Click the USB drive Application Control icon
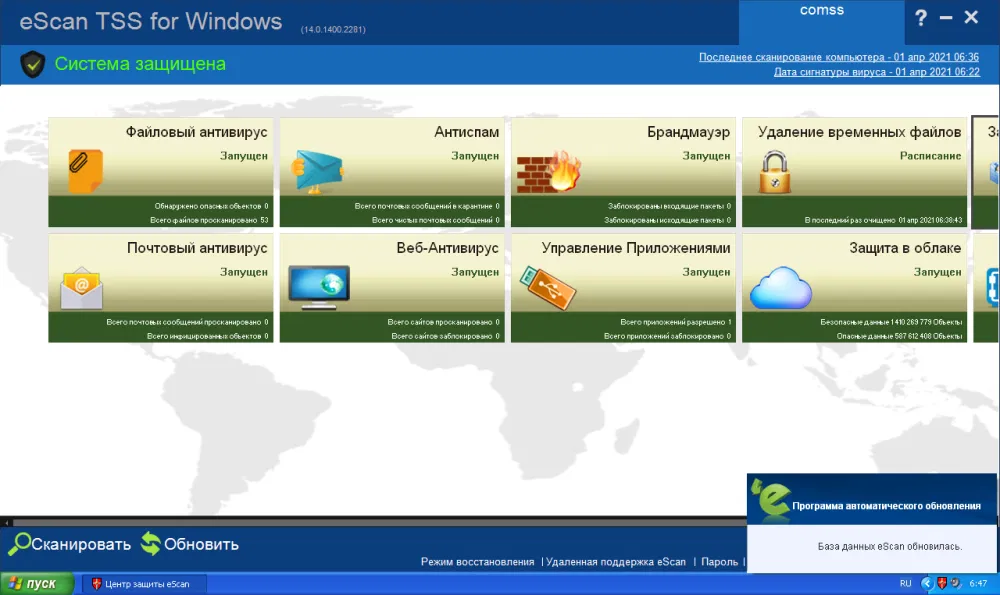Image resolution: width=1000 pixels, height=595 pixels. point(548,288)
